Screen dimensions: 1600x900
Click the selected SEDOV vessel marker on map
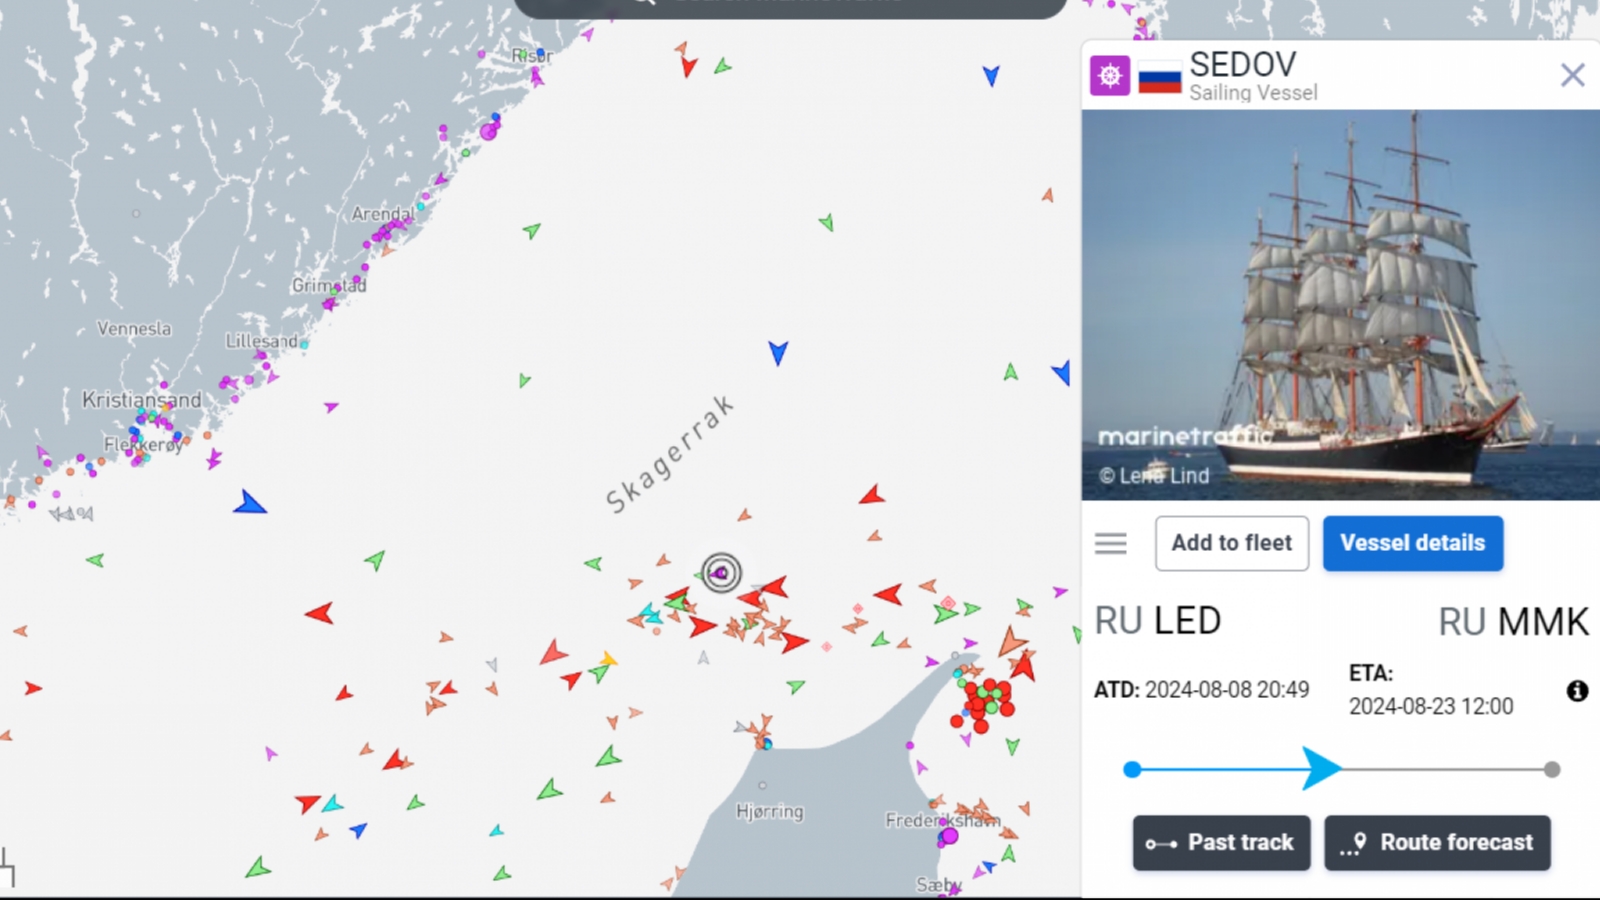(x=721, y=573)
